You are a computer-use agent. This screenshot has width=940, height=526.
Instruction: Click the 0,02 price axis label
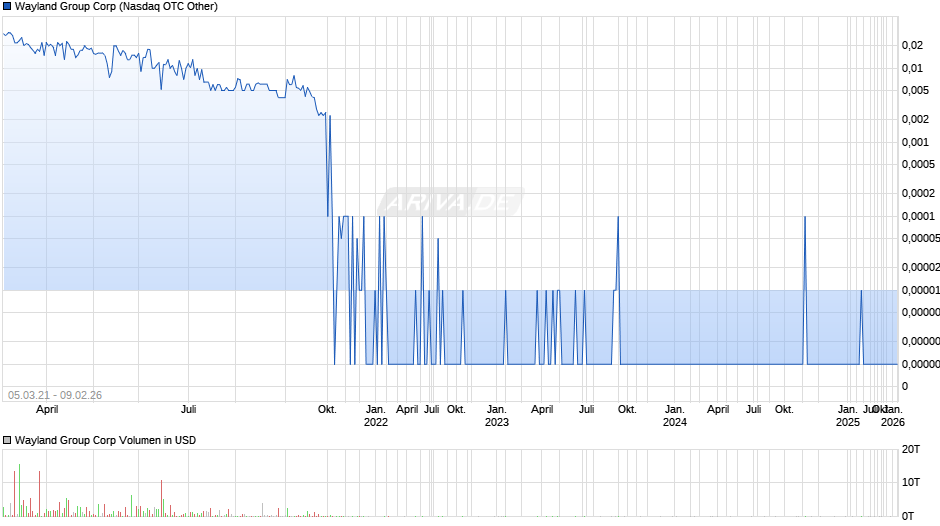[912, 46]
